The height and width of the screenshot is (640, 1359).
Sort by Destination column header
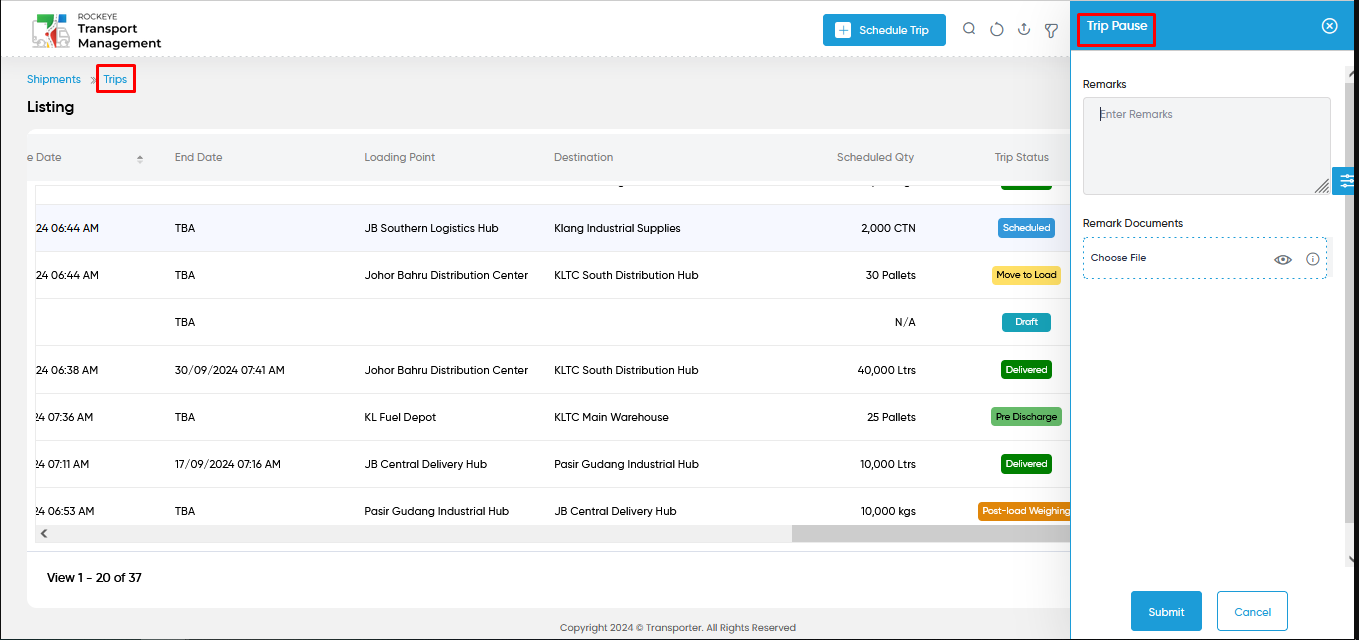pos(584,157)
